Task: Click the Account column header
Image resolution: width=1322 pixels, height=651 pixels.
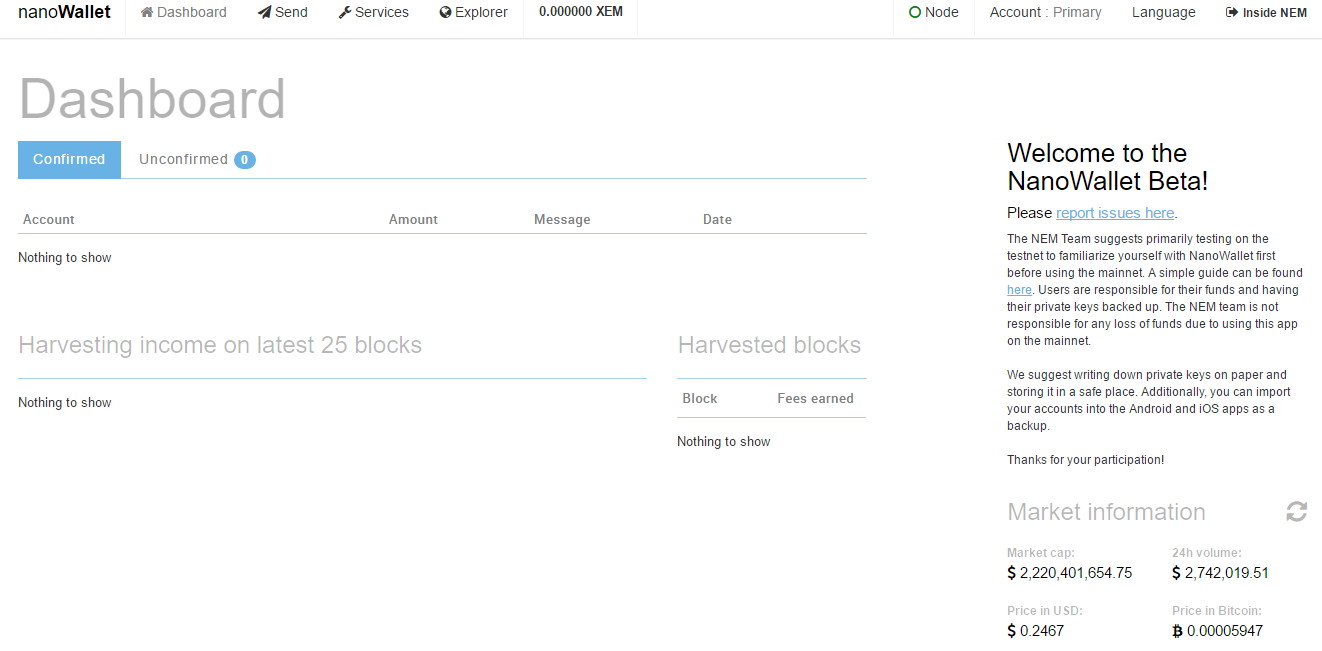Action: coord(49,220)
